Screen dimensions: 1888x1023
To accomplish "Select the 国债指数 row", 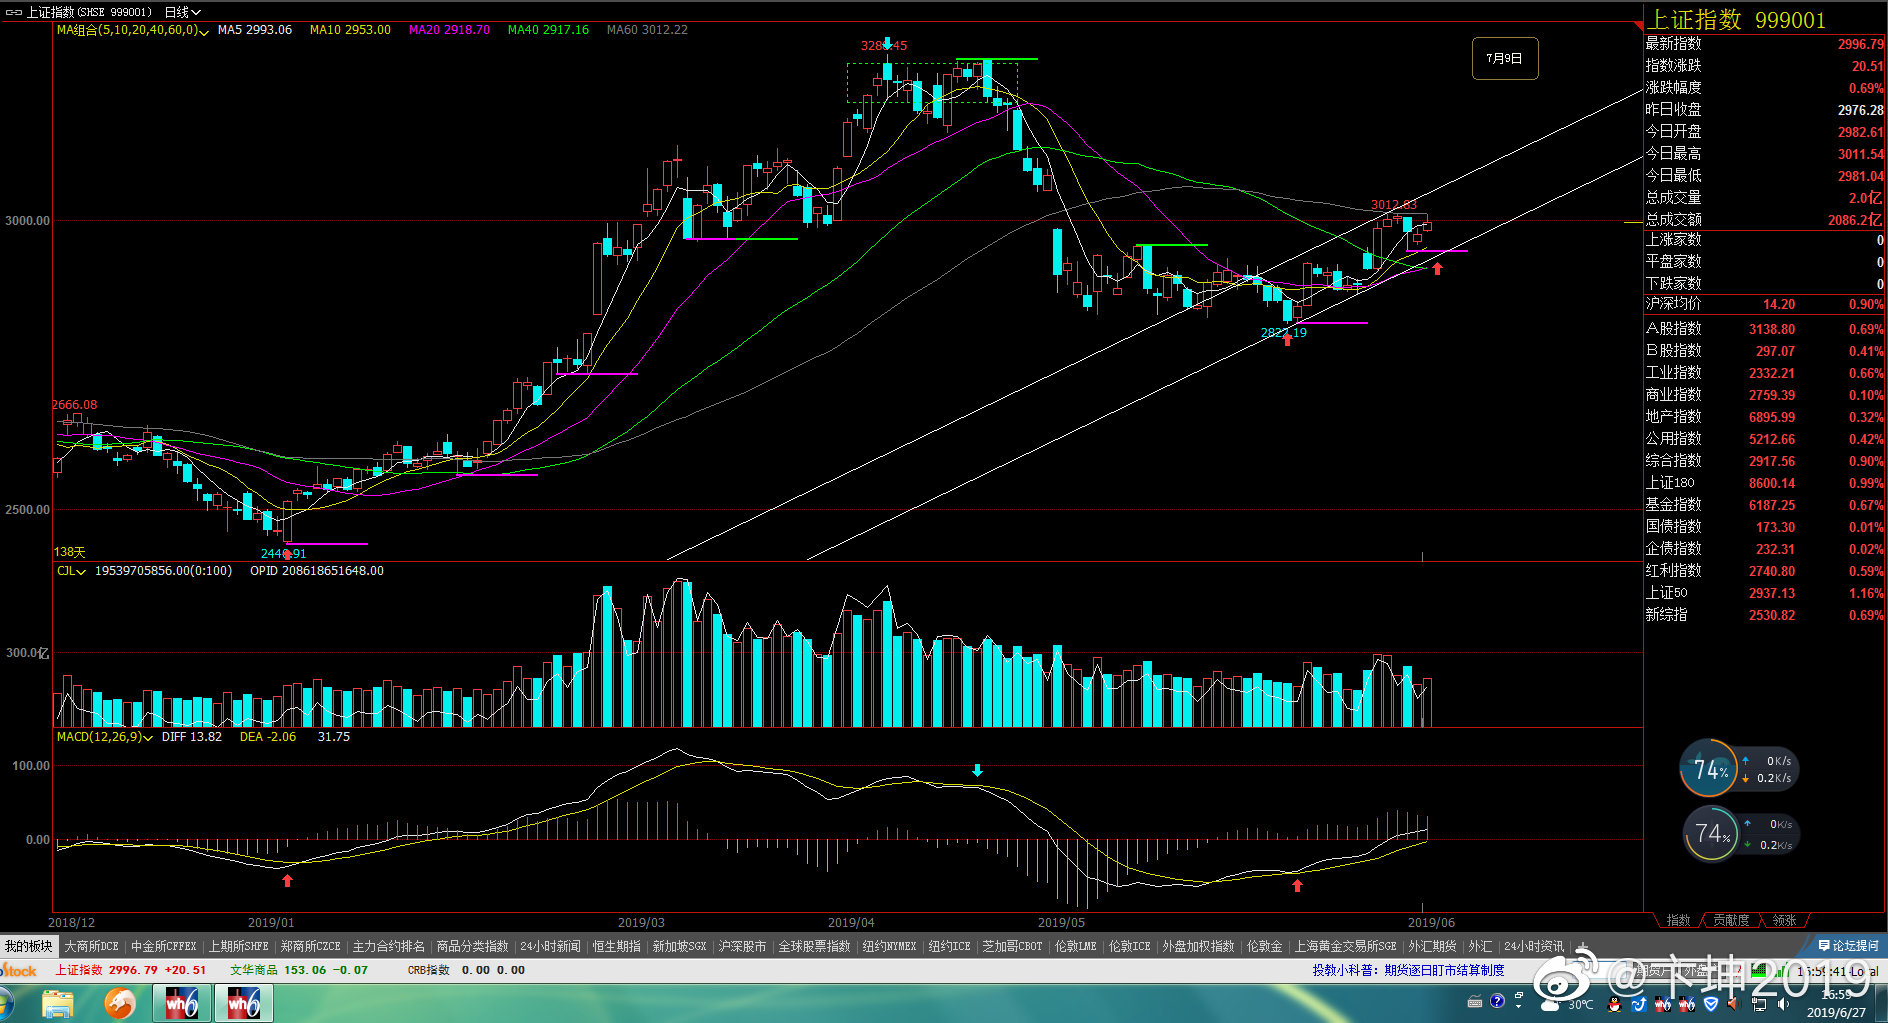I will pyautogui.click(x=1764, y=527).
